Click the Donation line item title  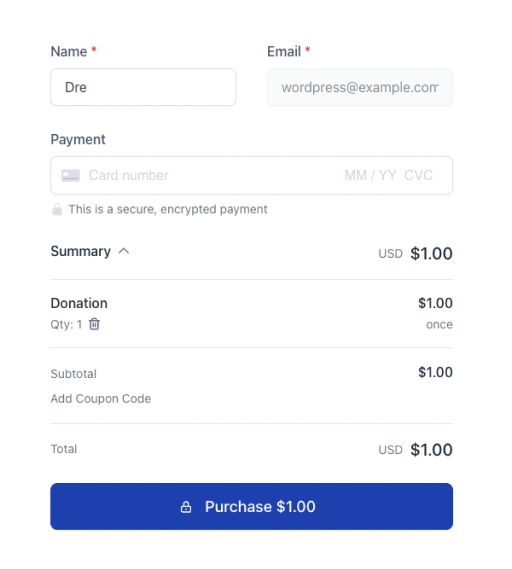pos(79,303)
